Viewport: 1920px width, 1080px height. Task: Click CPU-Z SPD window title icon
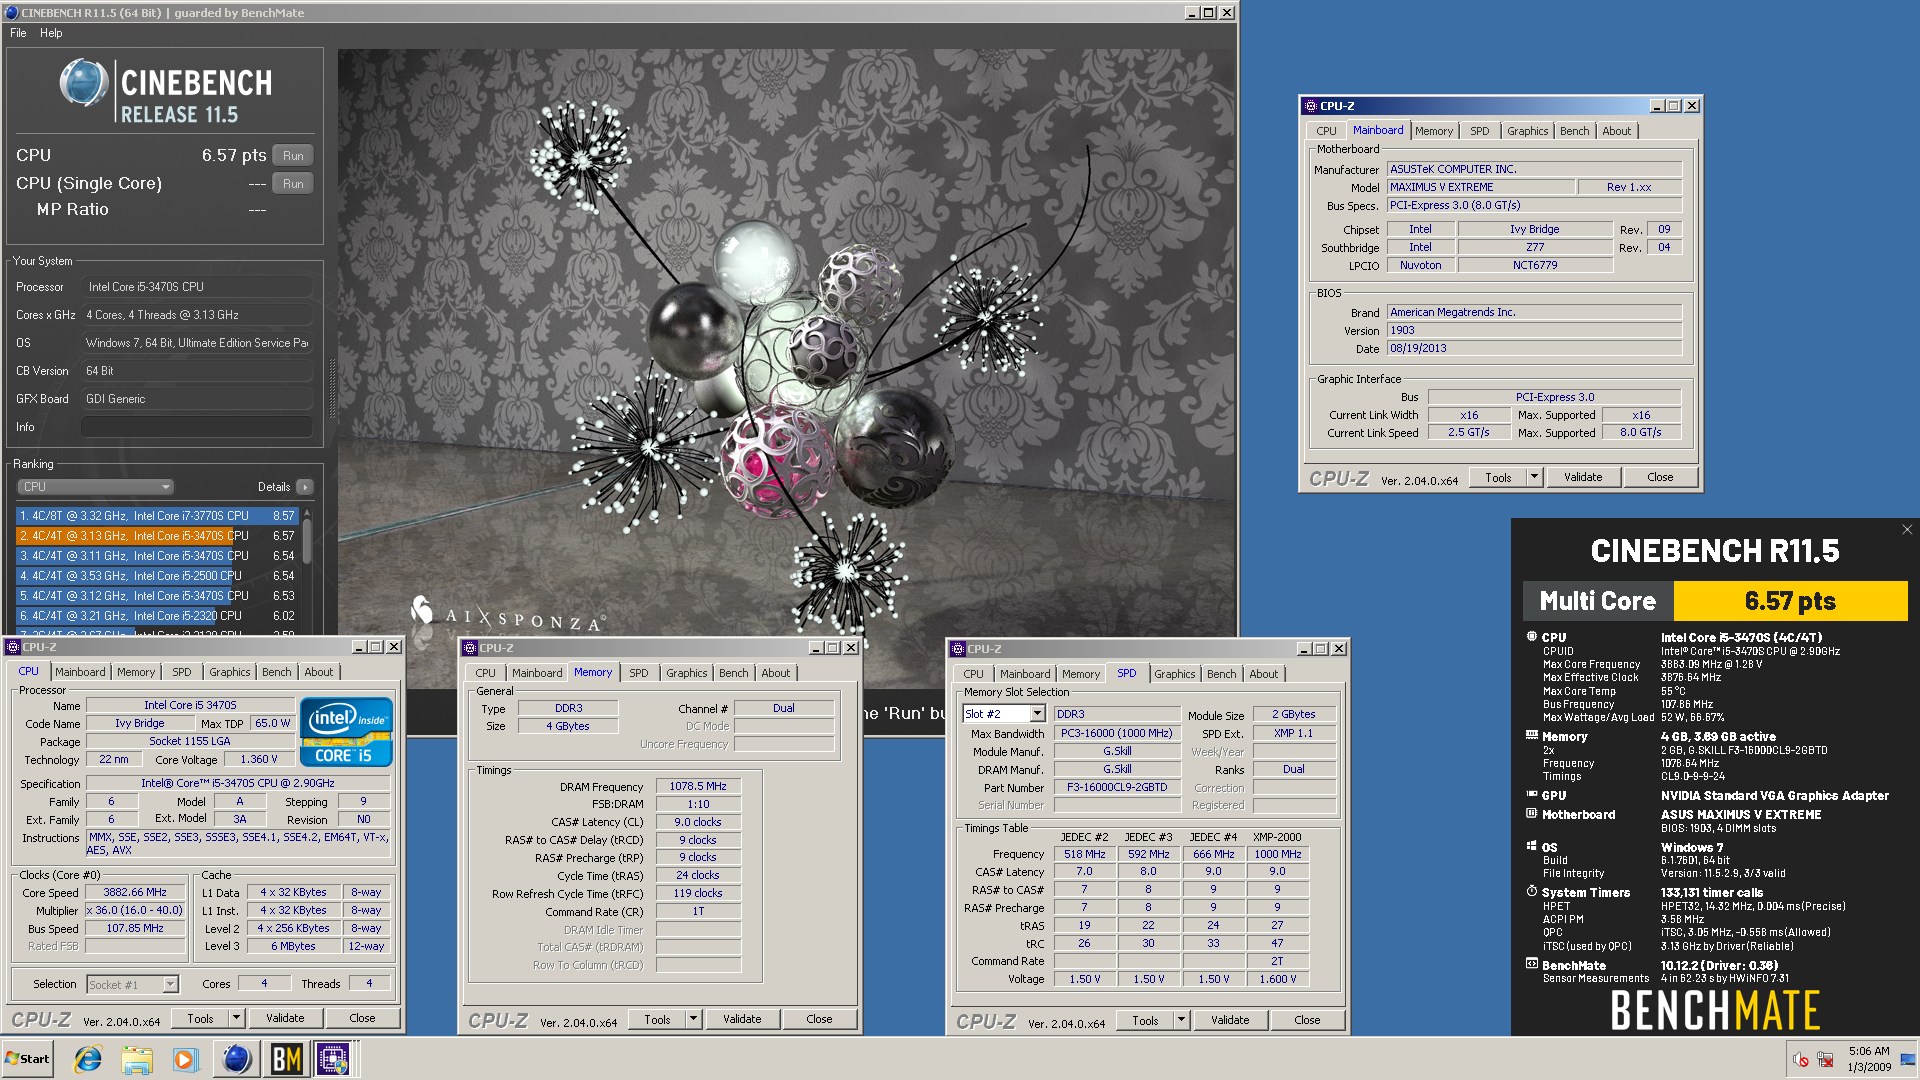tap(958, 649)
